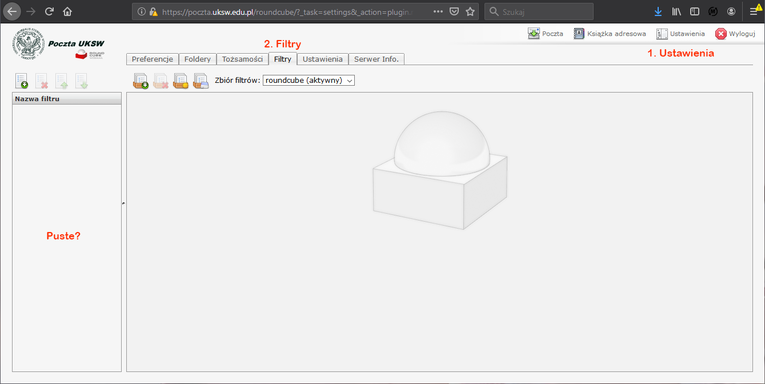The height and width of the screenshot is (384, 765).
Task: Open Poczta in the top navigation
Action: [x=545, y=34]
